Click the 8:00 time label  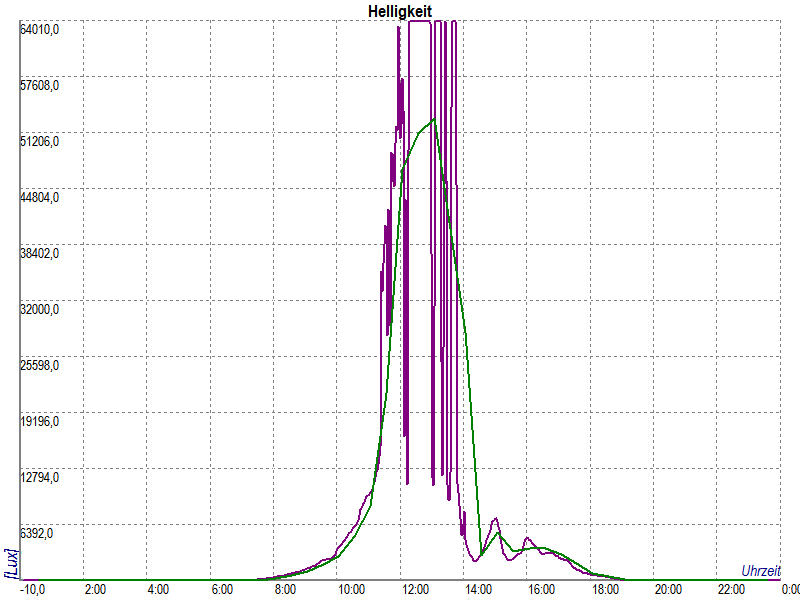pyautogui.click(x=285, y=590)
